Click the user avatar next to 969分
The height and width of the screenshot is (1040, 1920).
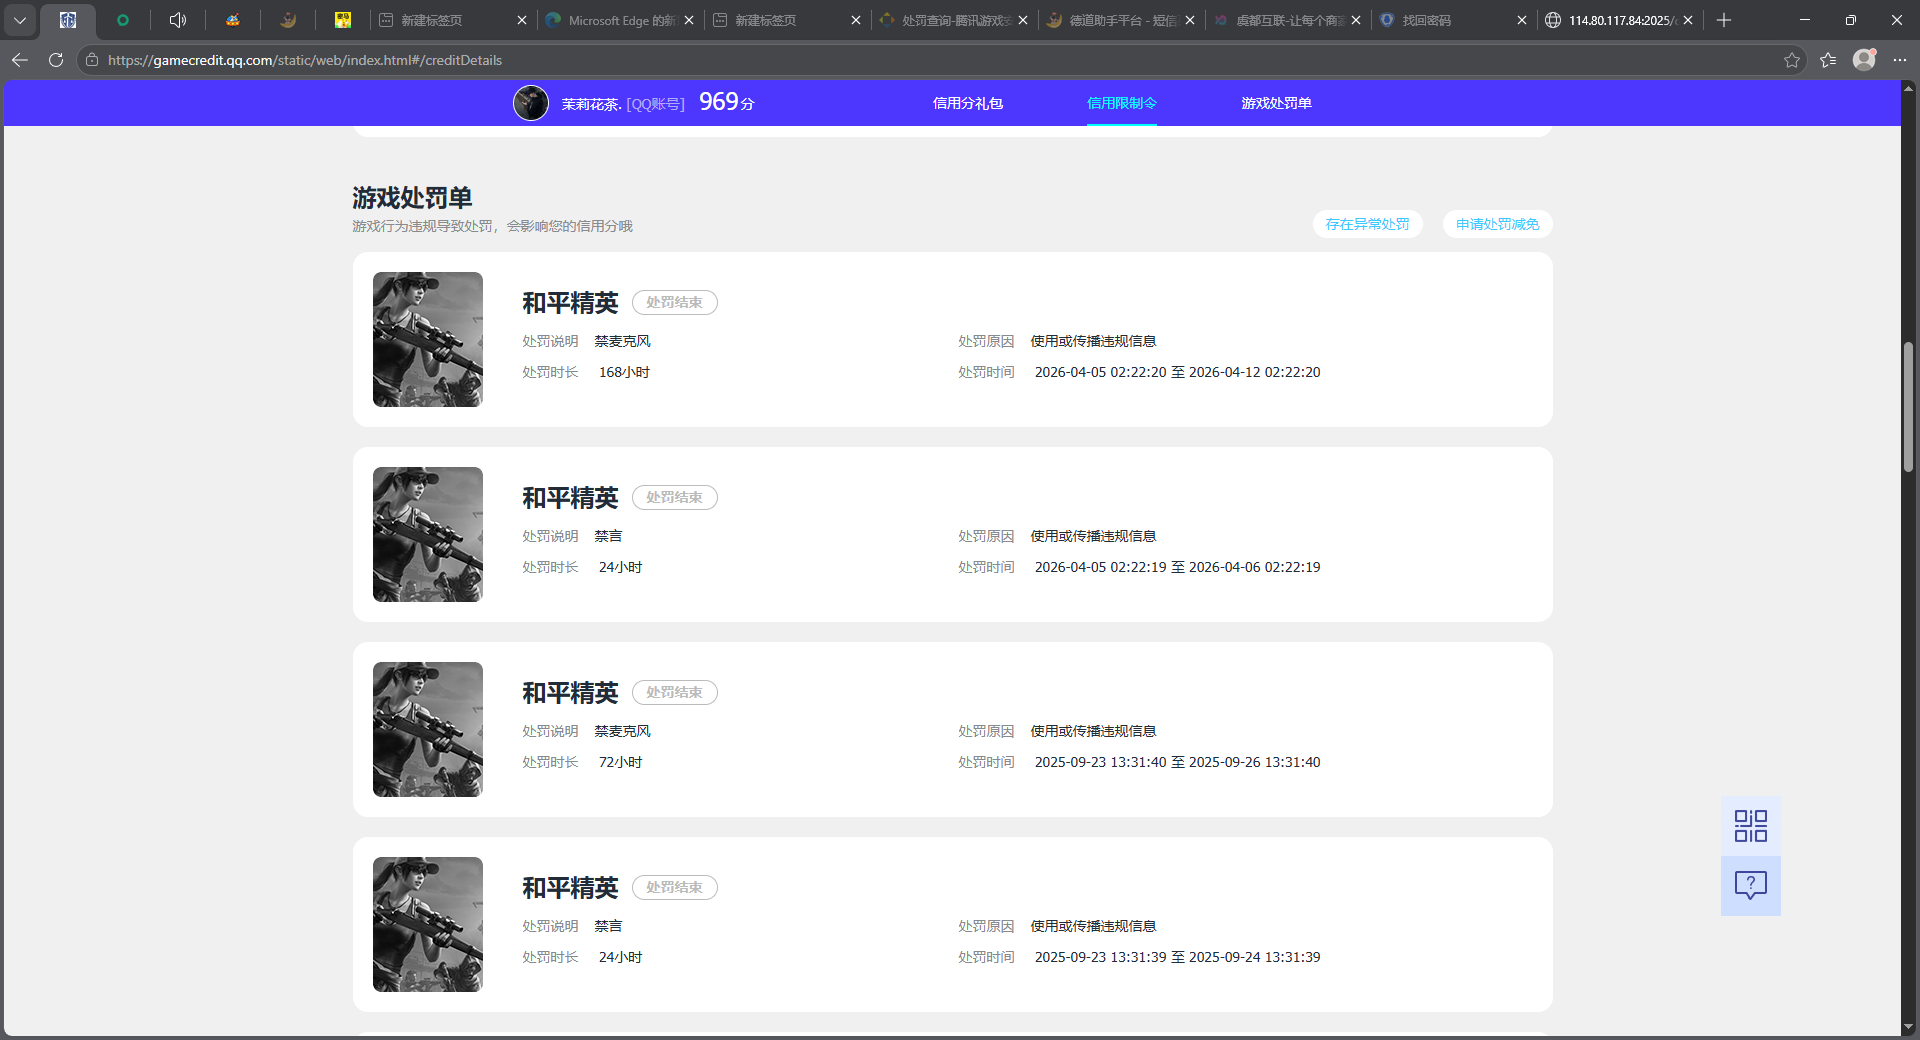tap(531, 103)
